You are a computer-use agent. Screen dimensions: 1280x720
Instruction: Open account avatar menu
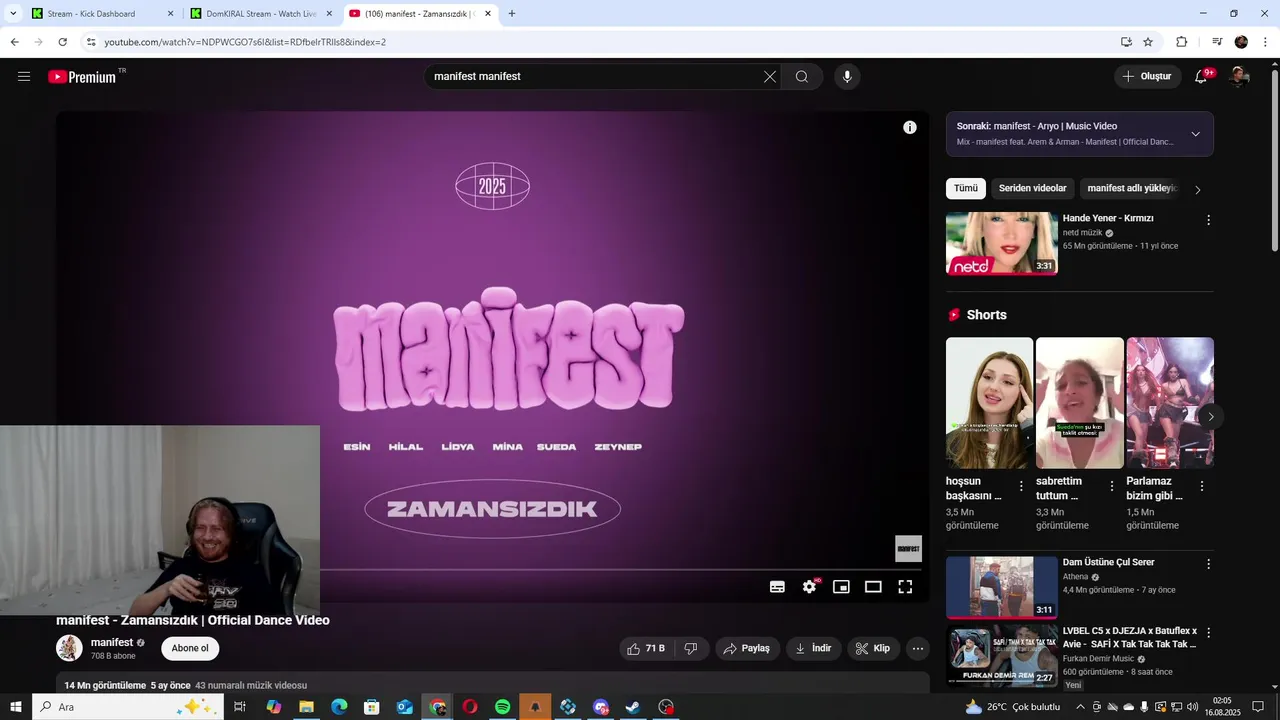1239,76
